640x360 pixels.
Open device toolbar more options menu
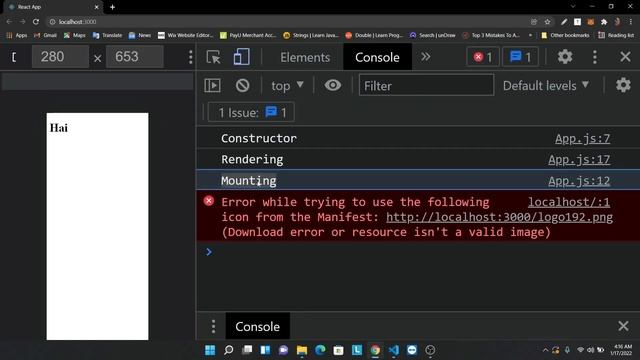190,57
